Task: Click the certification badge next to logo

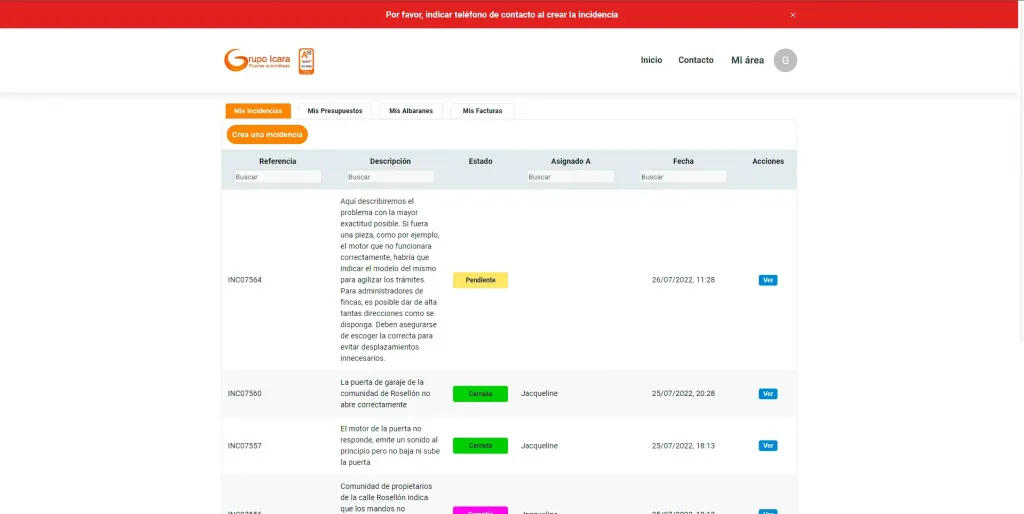Action: (307, 61)
